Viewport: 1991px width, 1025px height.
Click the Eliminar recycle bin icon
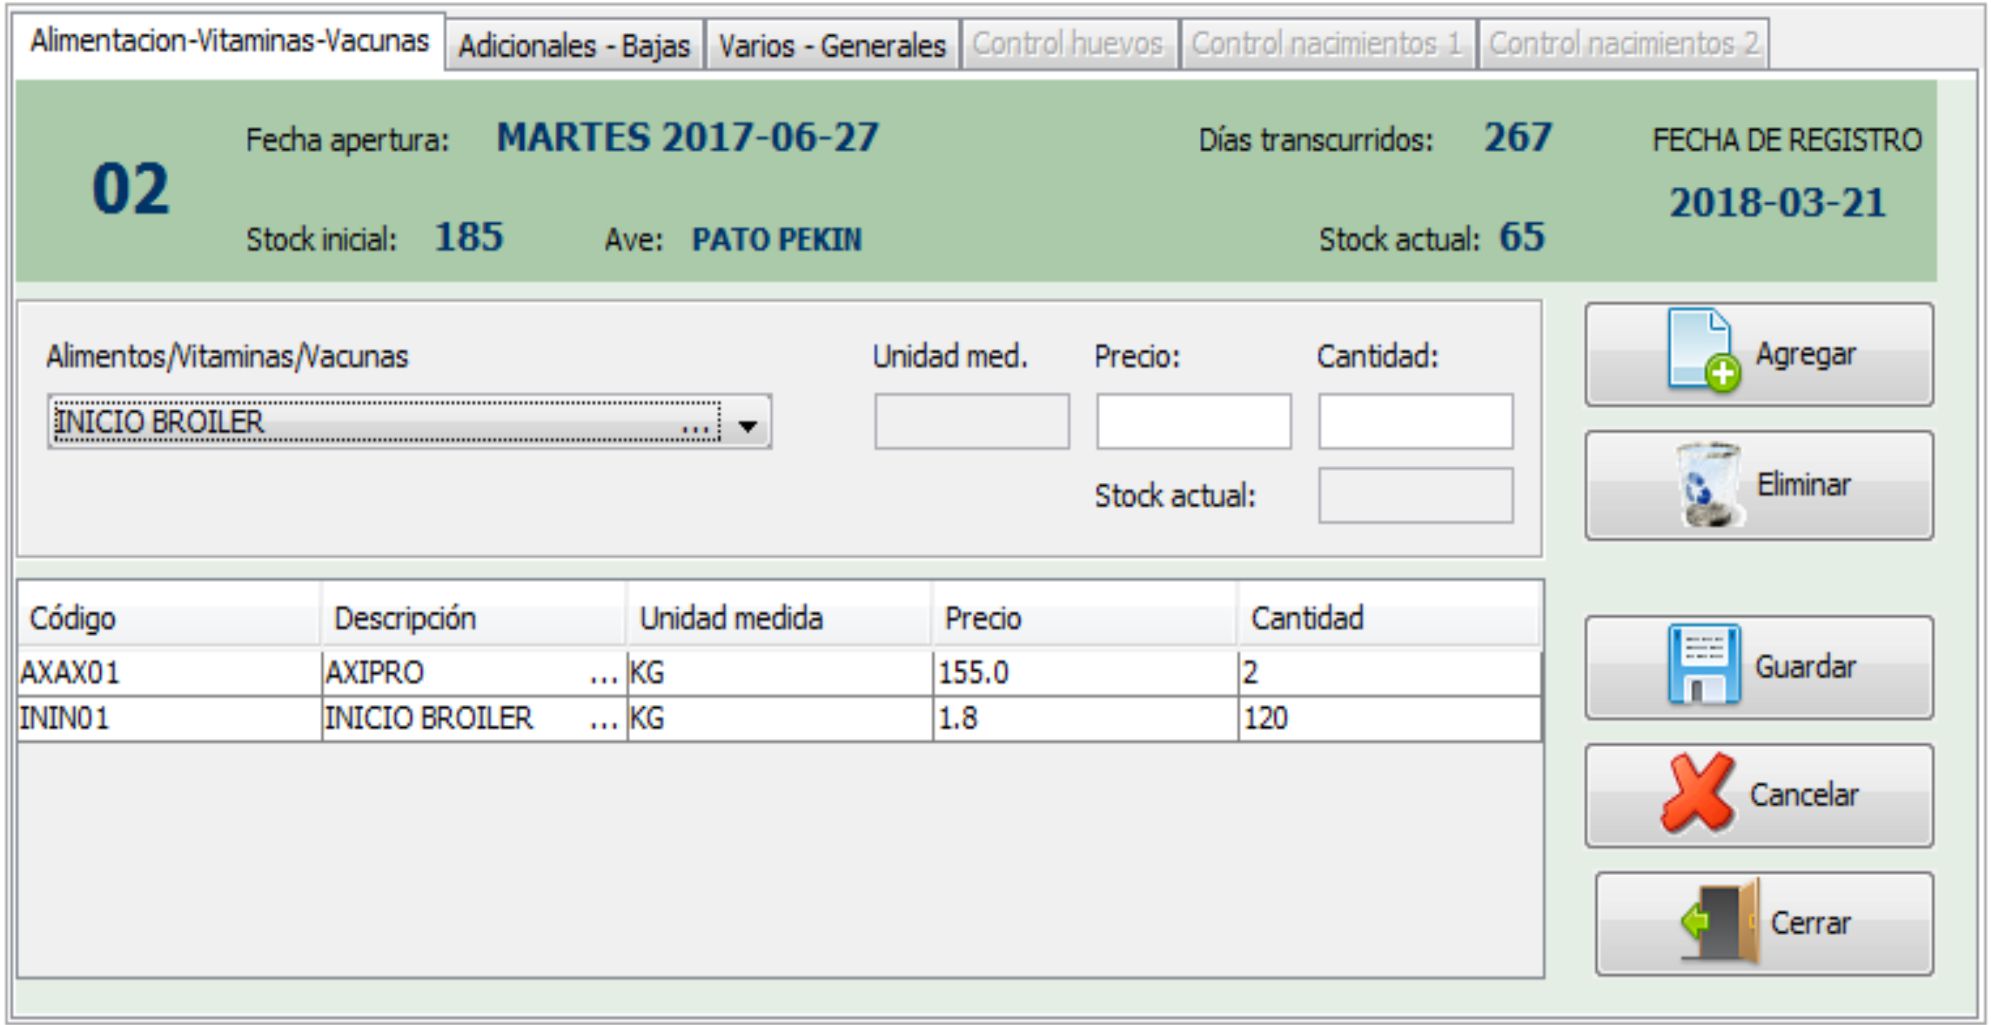[x=1708, y=485]
